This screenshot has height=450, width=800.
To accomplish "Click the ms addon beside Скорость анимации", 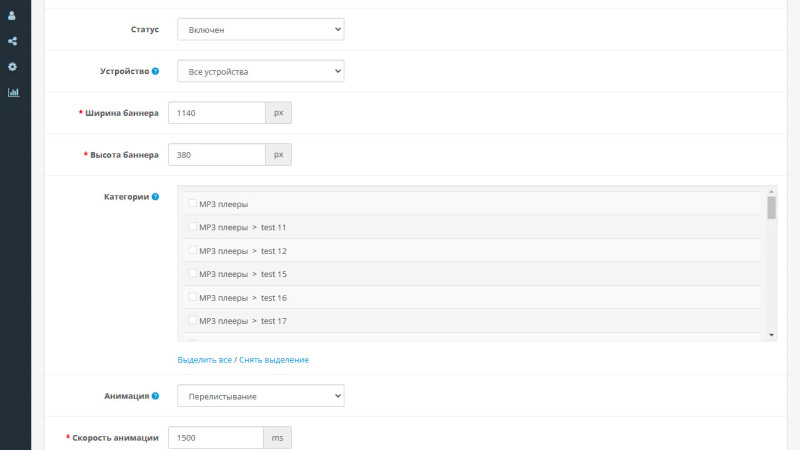I will click(278, 438).
